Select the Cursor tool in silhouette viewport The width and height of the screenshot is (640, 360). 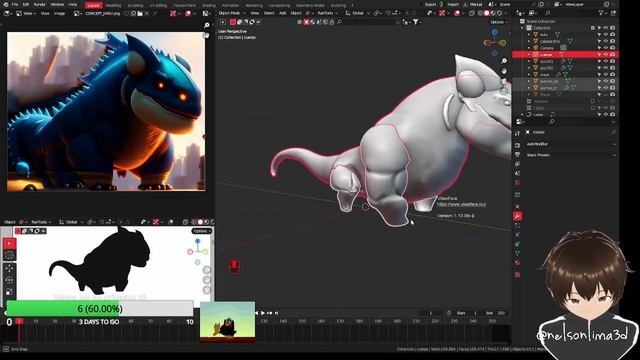point(9,255)
